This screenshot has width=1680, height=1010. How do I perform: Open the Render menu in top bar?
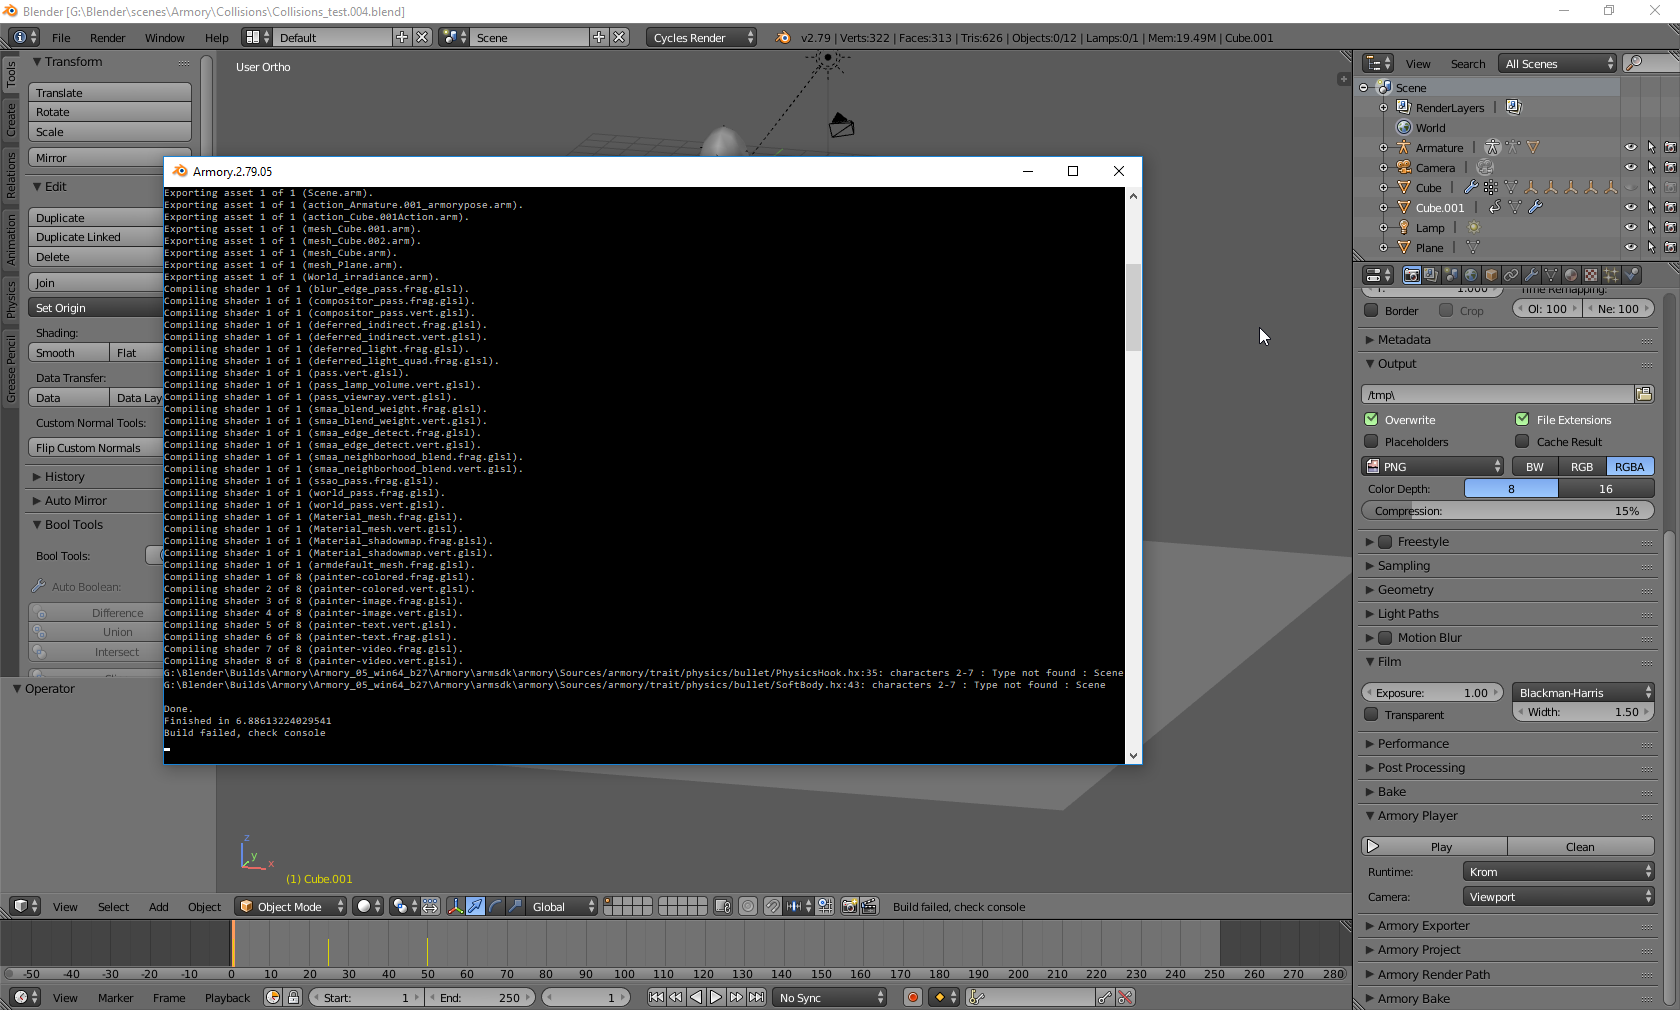click(x=107, y=38)
